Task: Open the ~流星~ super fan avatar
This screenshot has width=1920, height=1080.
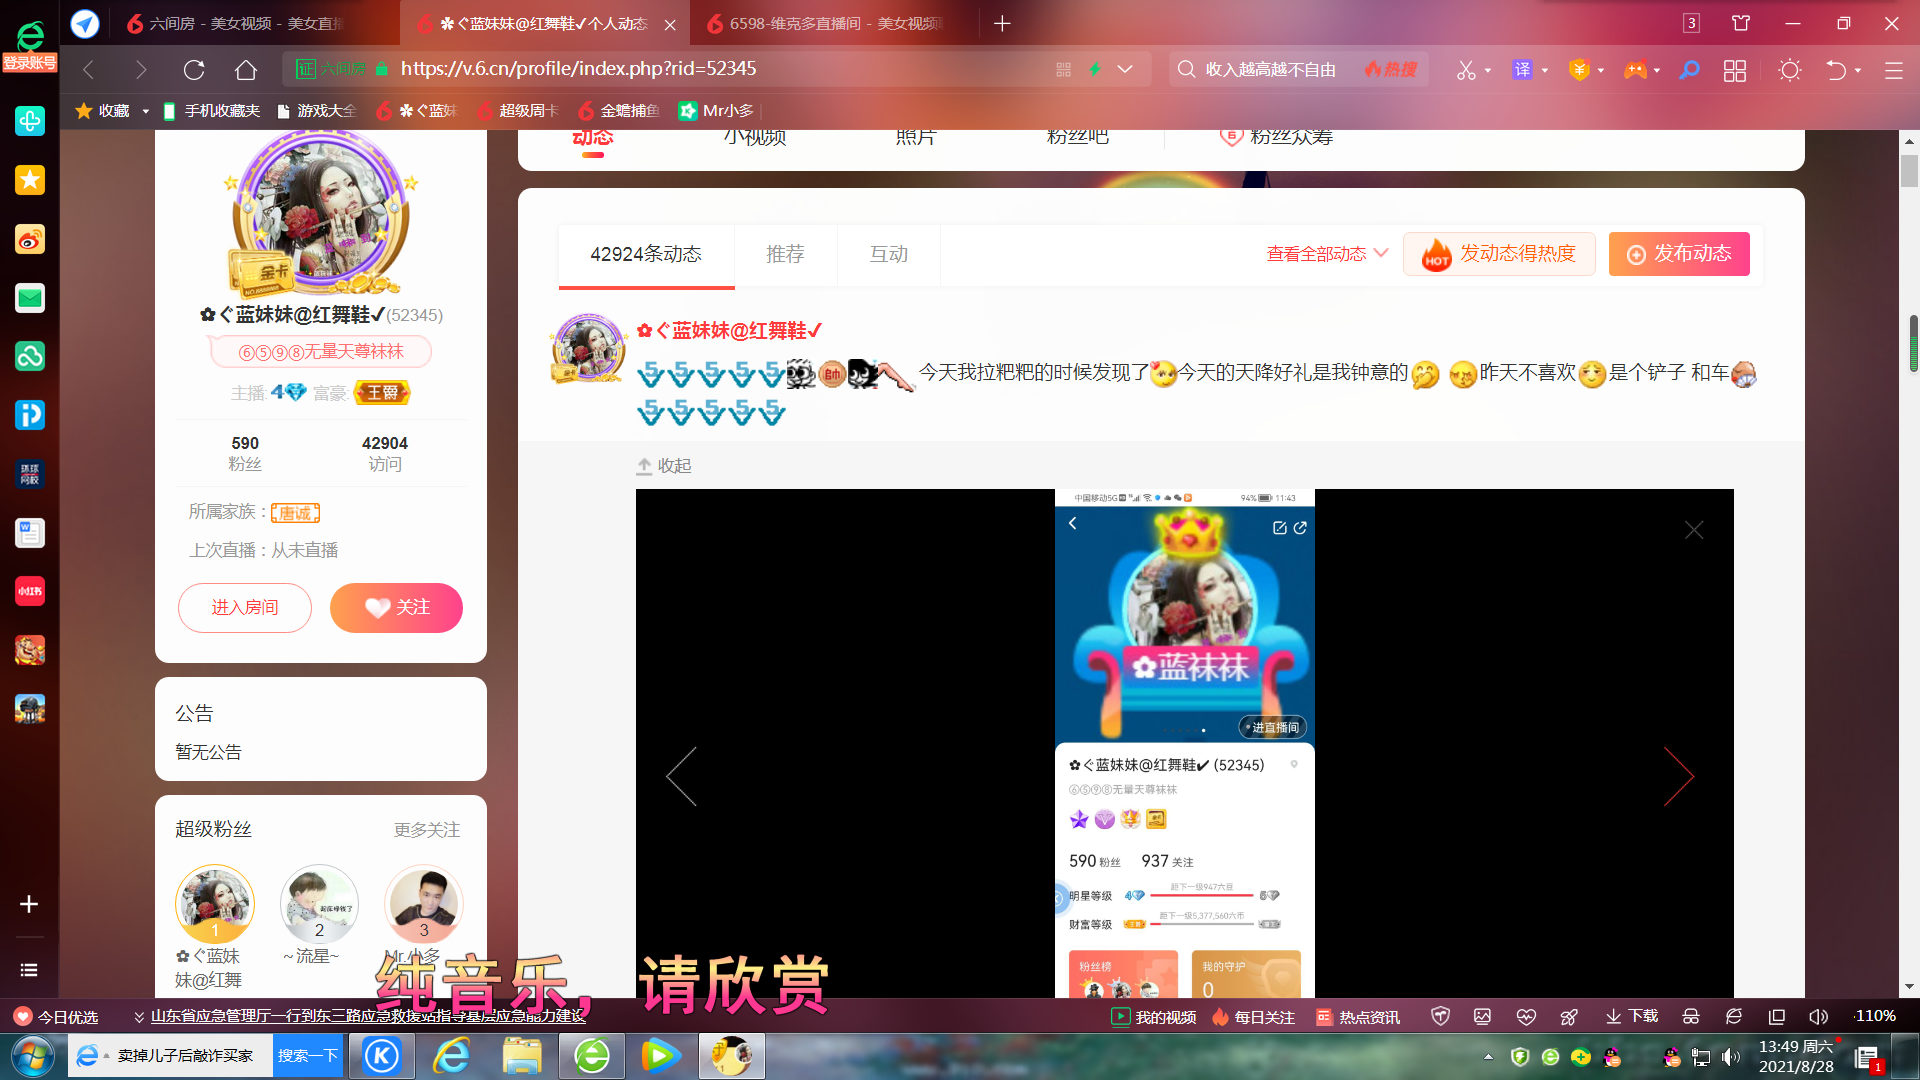Action: (319, 904)
